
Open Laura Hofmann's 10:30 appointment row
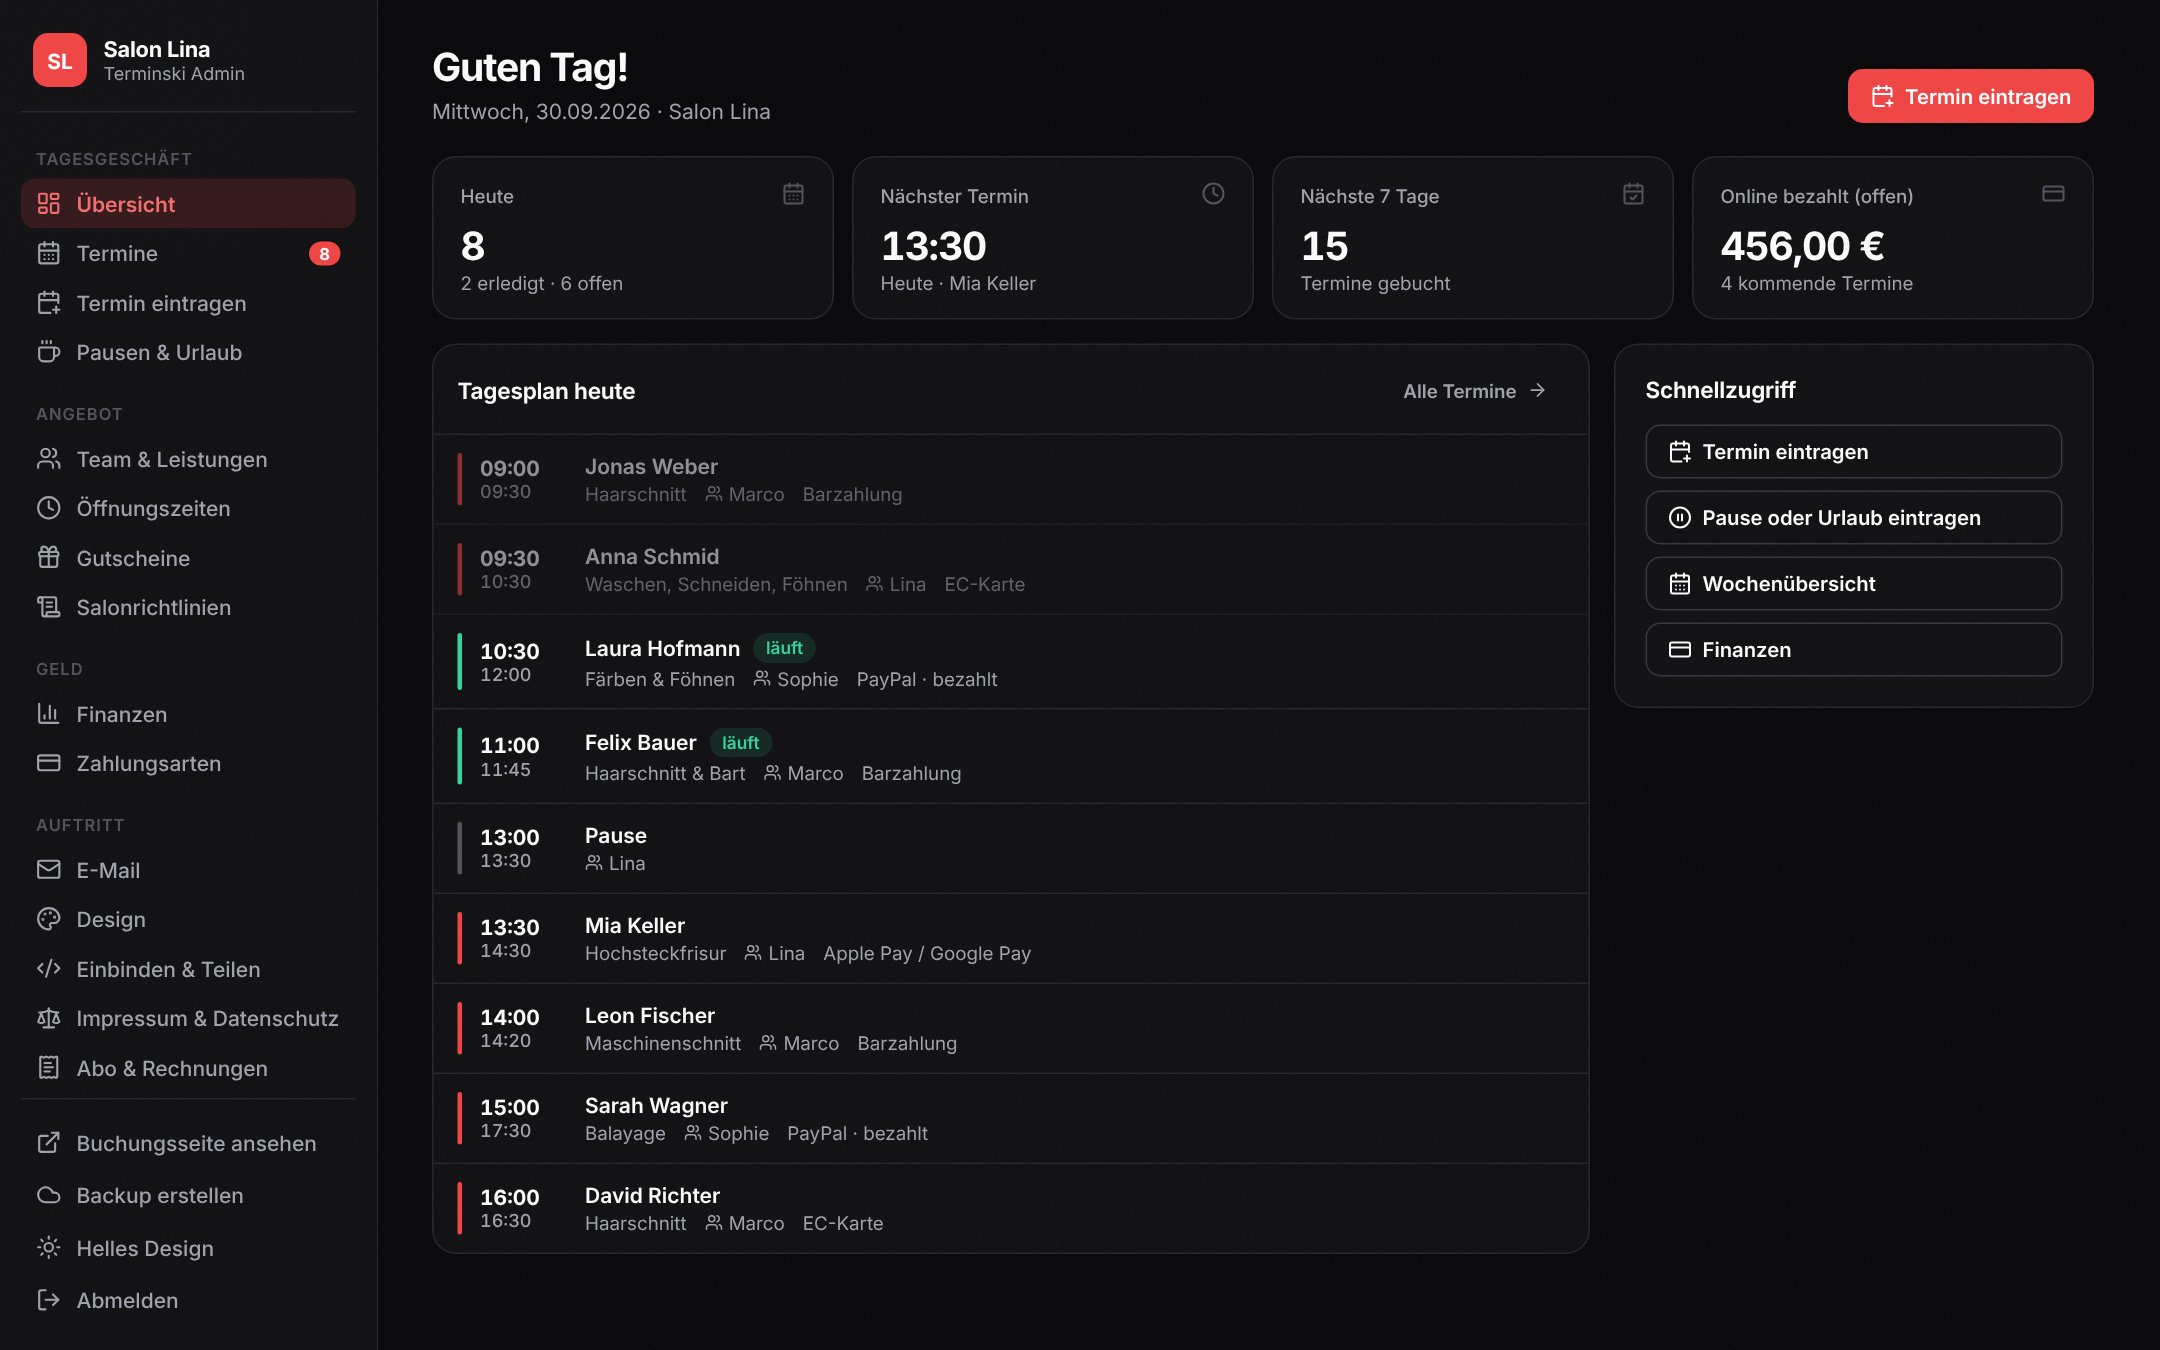click(x=1010, y=662)
